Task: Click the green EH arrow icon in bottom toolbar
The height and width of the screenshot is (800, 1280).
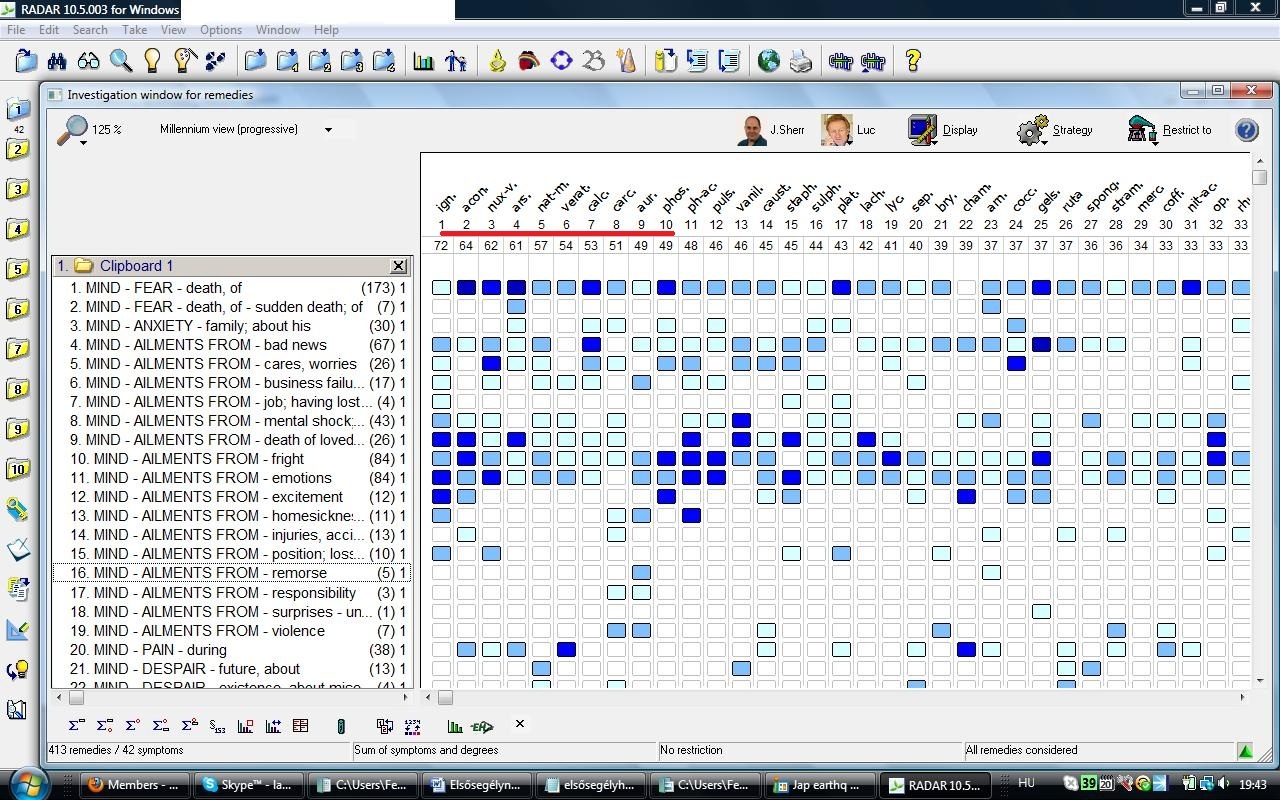Action: 483,726
